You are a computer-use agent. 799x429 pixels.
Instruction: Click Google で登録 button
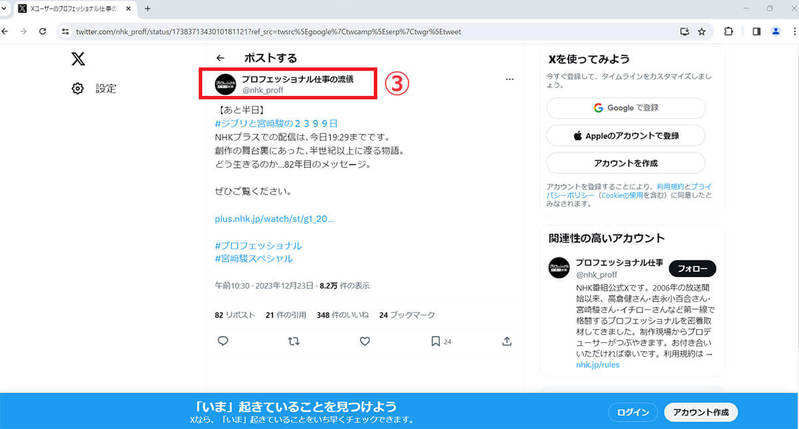[x=626, y=108]
